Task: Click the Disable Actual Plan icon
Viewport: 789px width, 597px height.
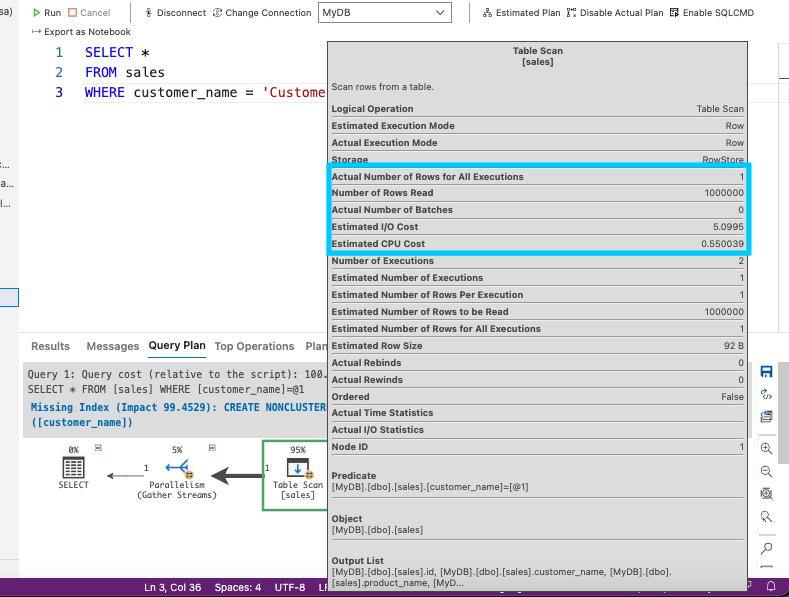Action: point(571,13)
